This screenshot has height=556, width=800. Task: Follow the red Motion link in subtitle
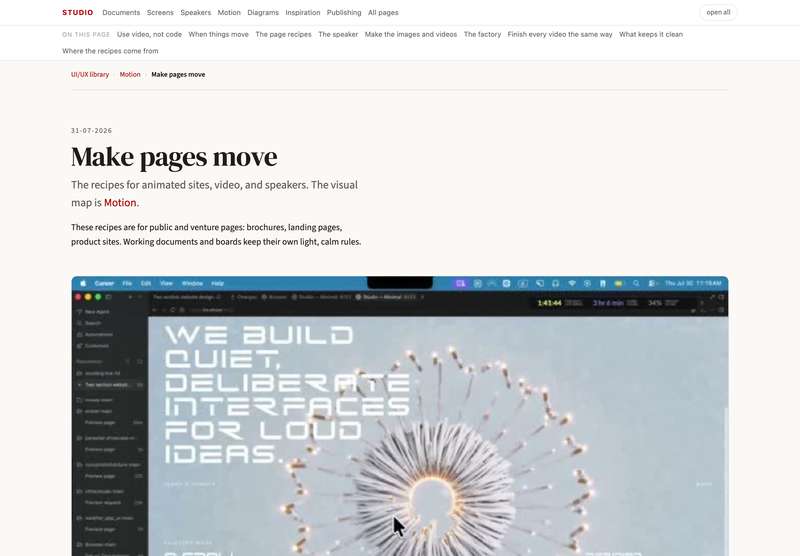[x=120, y=203]
